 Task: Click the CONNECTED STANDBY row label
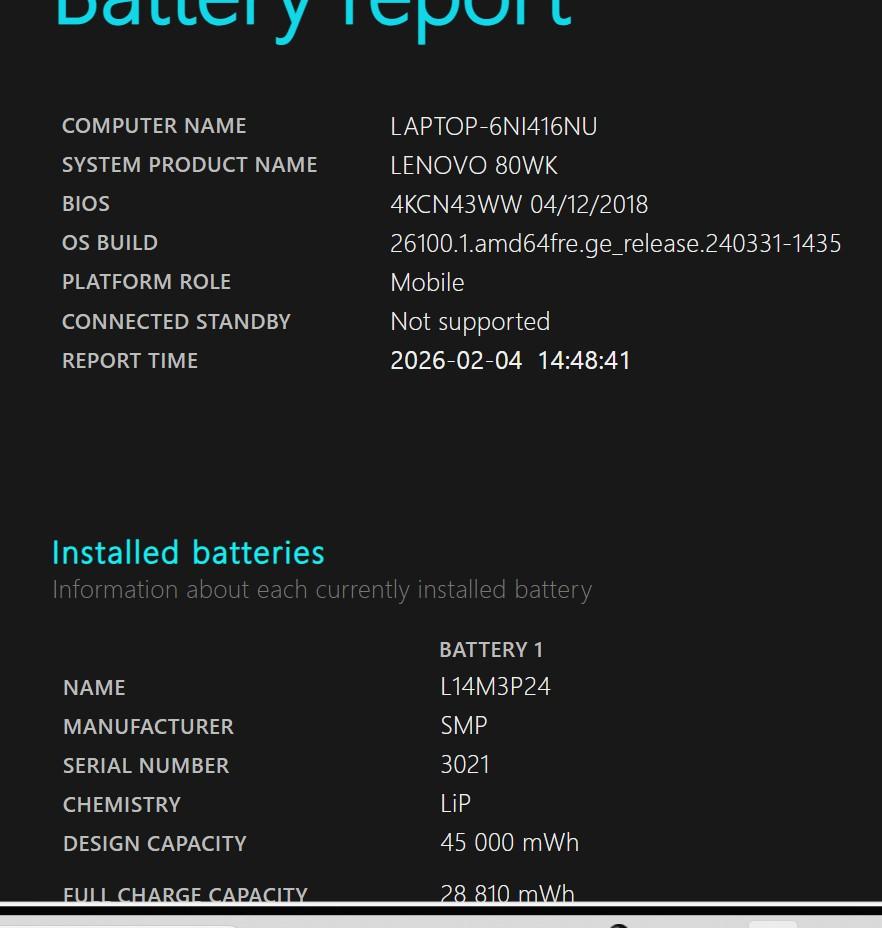pos(176,322)
